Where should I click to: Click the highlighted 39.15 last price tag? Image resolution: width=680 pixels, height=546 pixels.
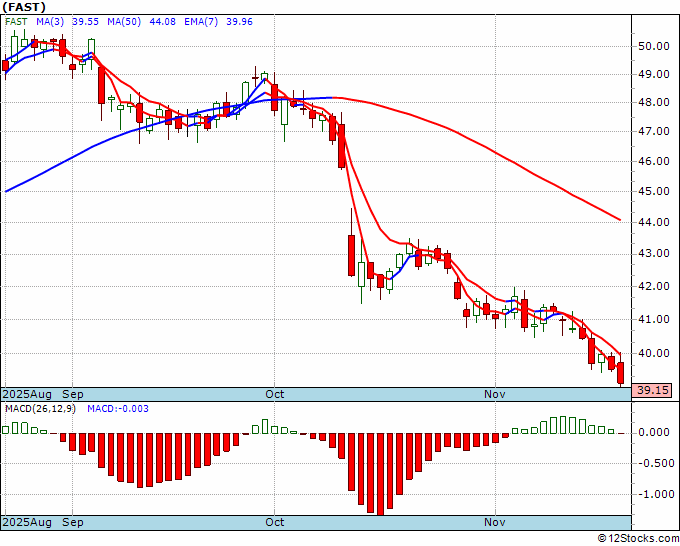pyautogui.click(x=652, y=390)
